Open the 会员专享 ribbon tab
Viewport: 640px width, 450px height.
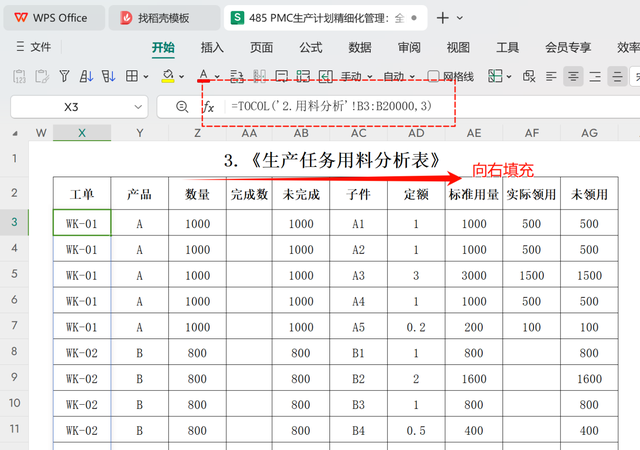pos(568,47)
